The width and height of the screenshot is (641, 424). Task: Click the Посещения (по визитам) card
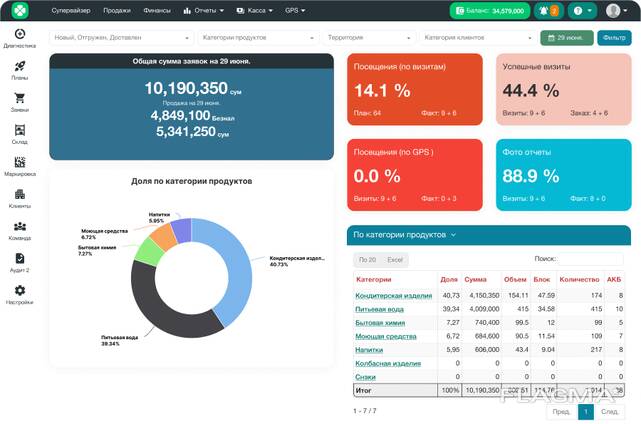click(x=415, y=89)
